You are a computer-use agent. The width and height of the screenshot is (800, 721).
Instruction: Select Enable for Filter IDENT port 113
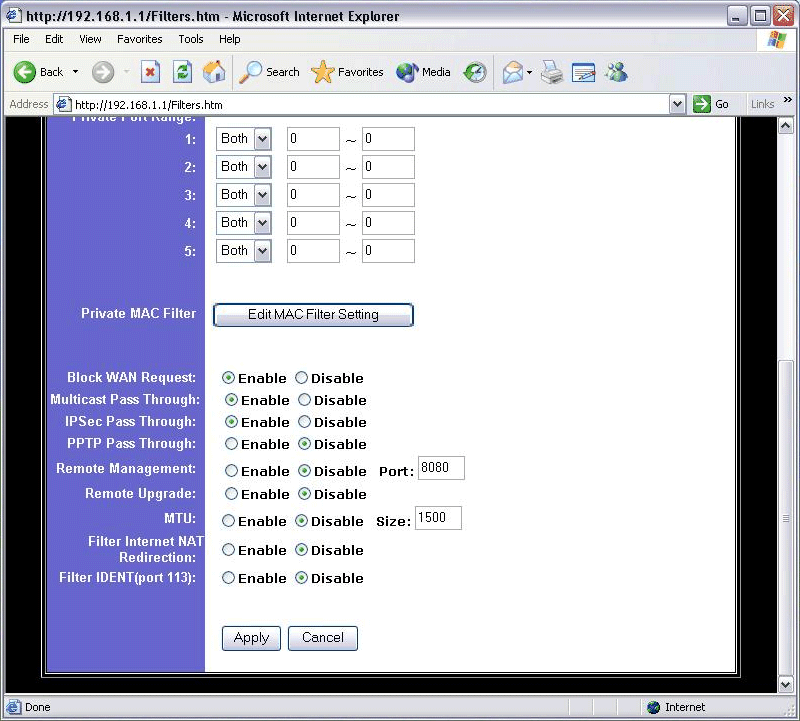tap(228, 578)
